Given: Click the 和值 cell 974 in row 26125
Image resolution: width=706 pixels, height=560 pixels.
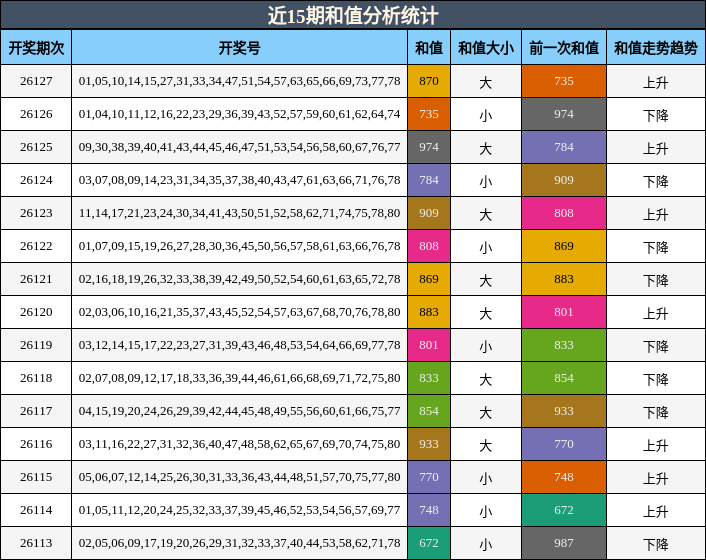Looking at the screenshot, I should (429, 147).
